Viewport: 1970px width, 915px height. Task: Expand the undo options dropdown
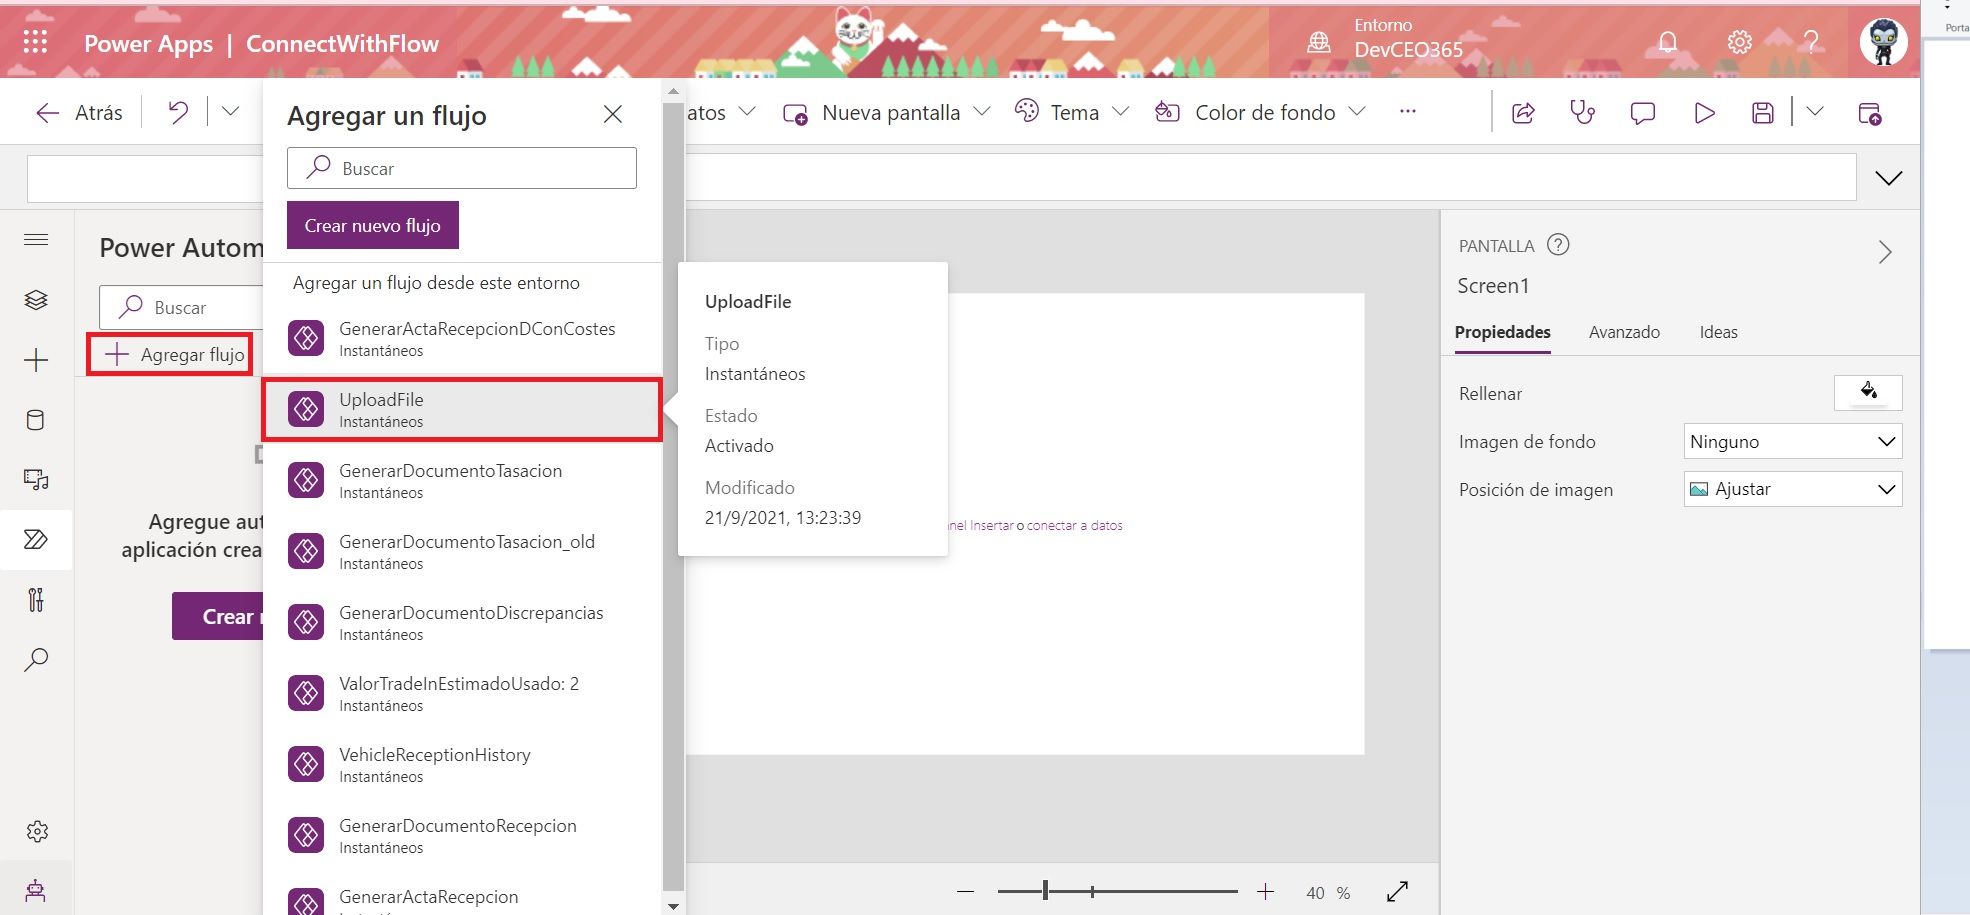click(230, 111)
